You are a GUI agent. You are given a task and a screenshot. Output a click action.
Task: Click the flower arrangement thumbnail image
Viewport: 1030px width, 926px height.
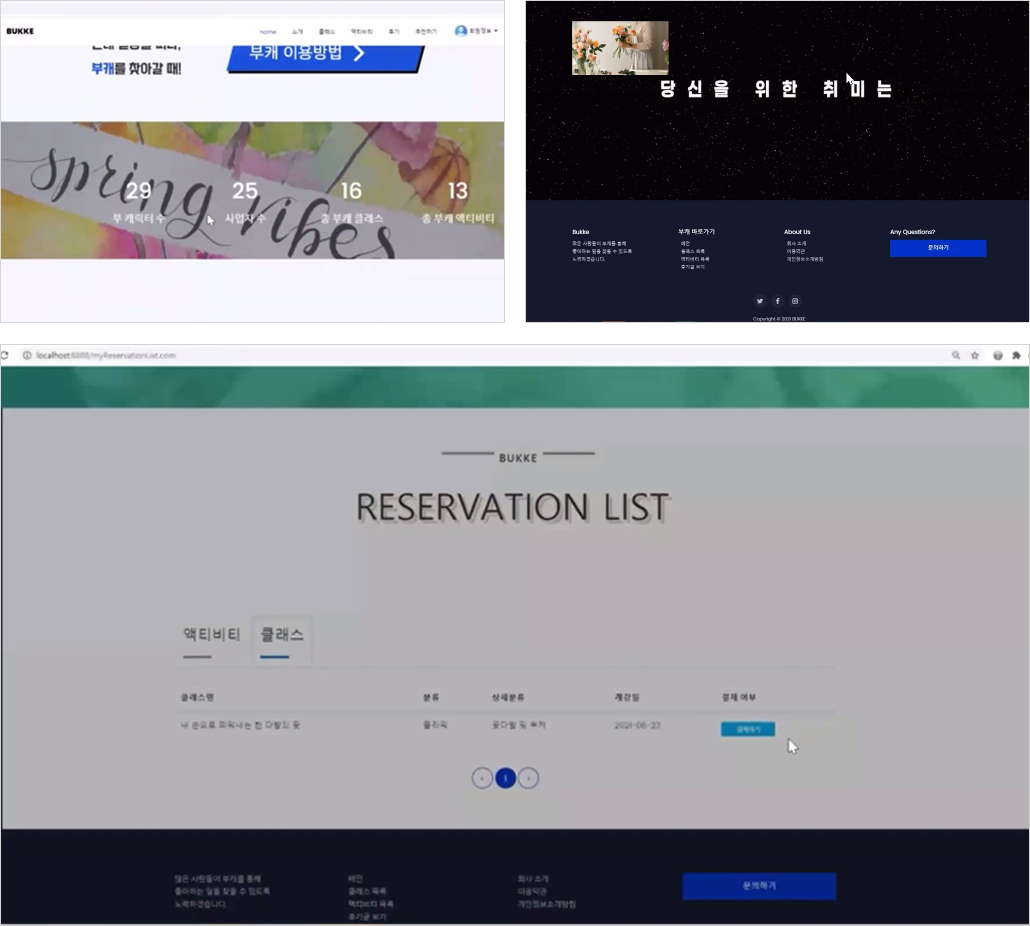tap(620, 48)
